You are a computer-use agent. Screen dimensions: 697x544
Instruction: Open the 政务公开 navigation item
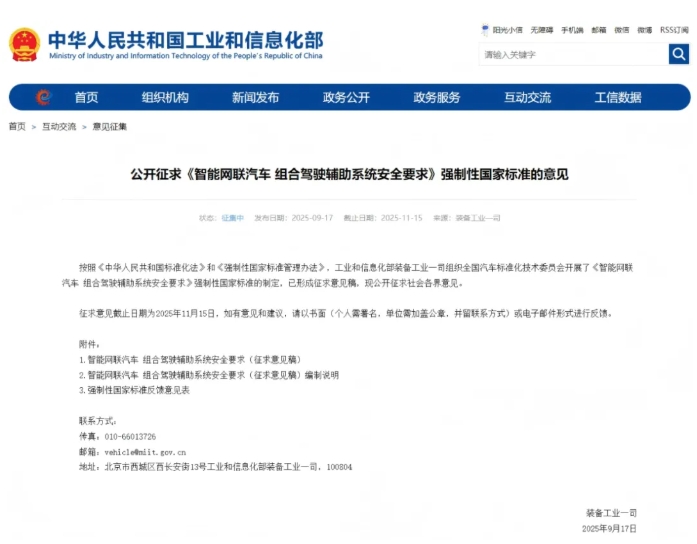coord(346,97)
